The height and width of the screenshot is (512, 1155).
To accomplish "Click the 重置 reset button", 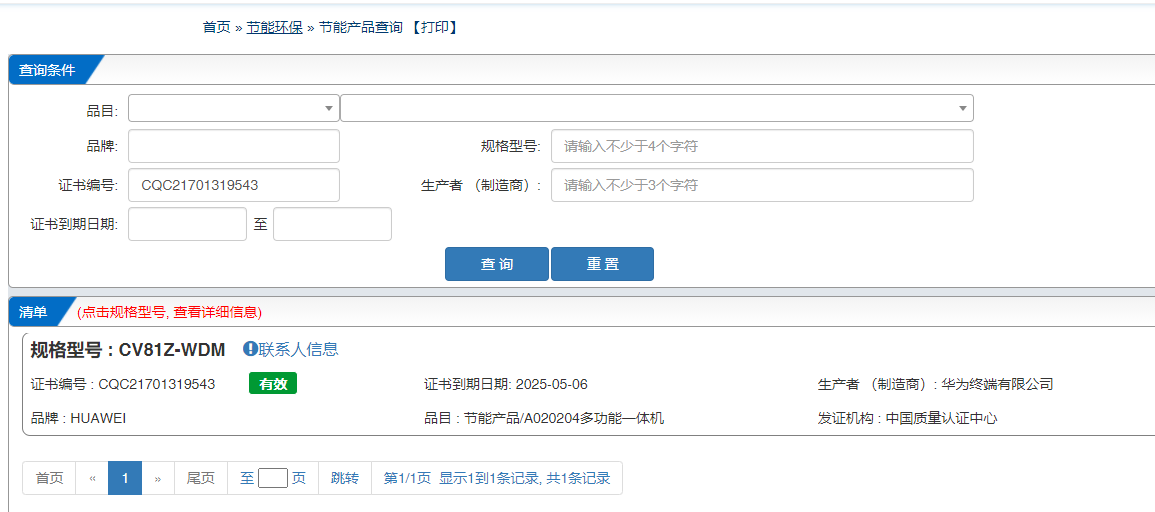I will [x=602, y=264].
